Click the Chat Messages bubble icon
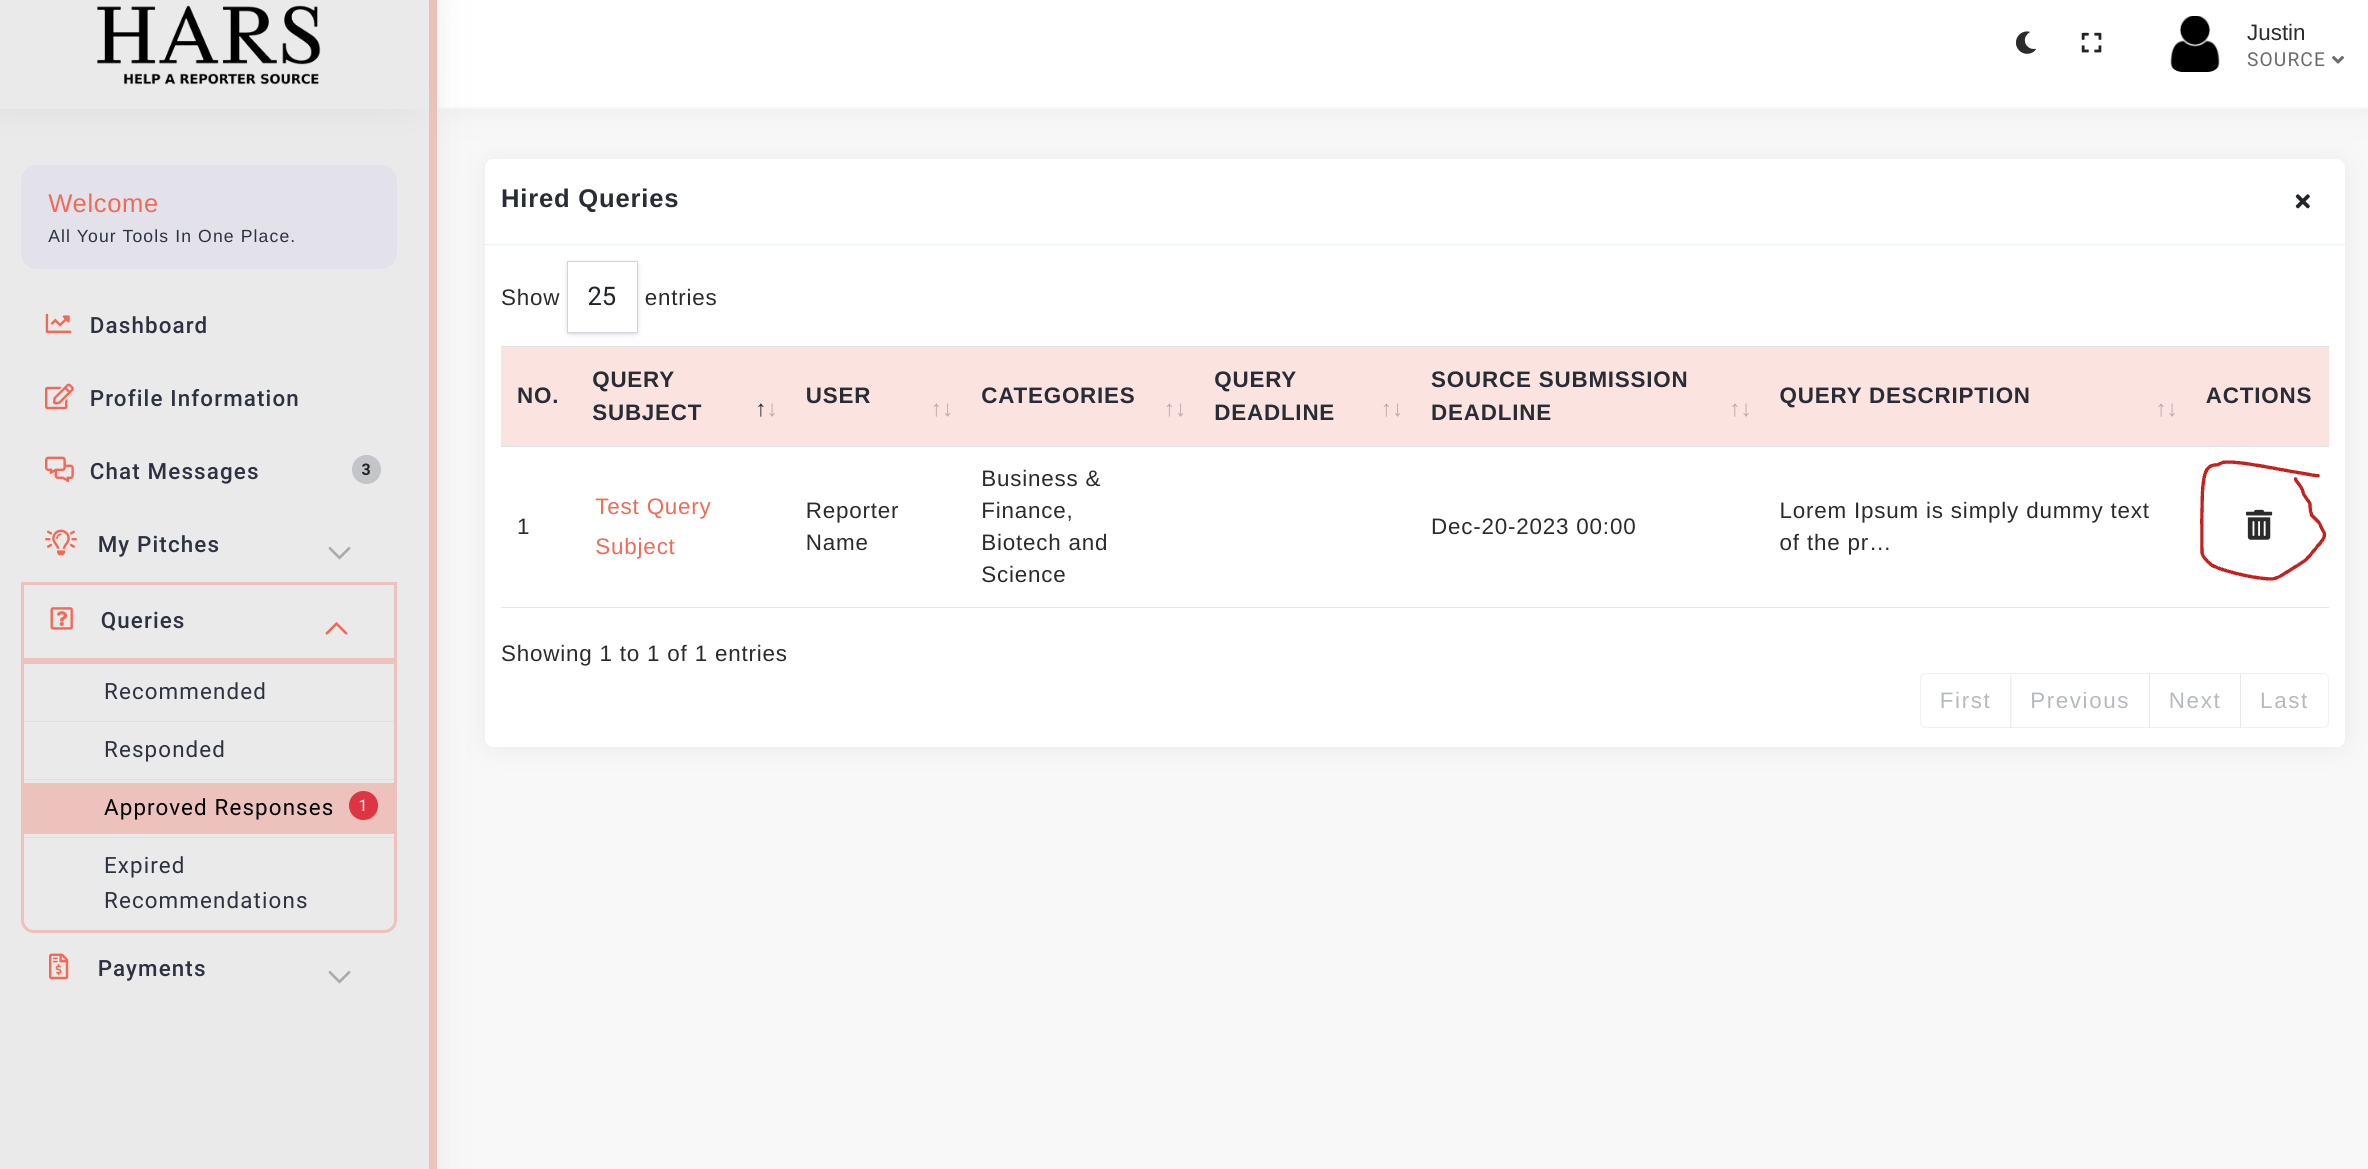The width and height of the screenshot is (2368, 1169). click(x=59, y=469)
